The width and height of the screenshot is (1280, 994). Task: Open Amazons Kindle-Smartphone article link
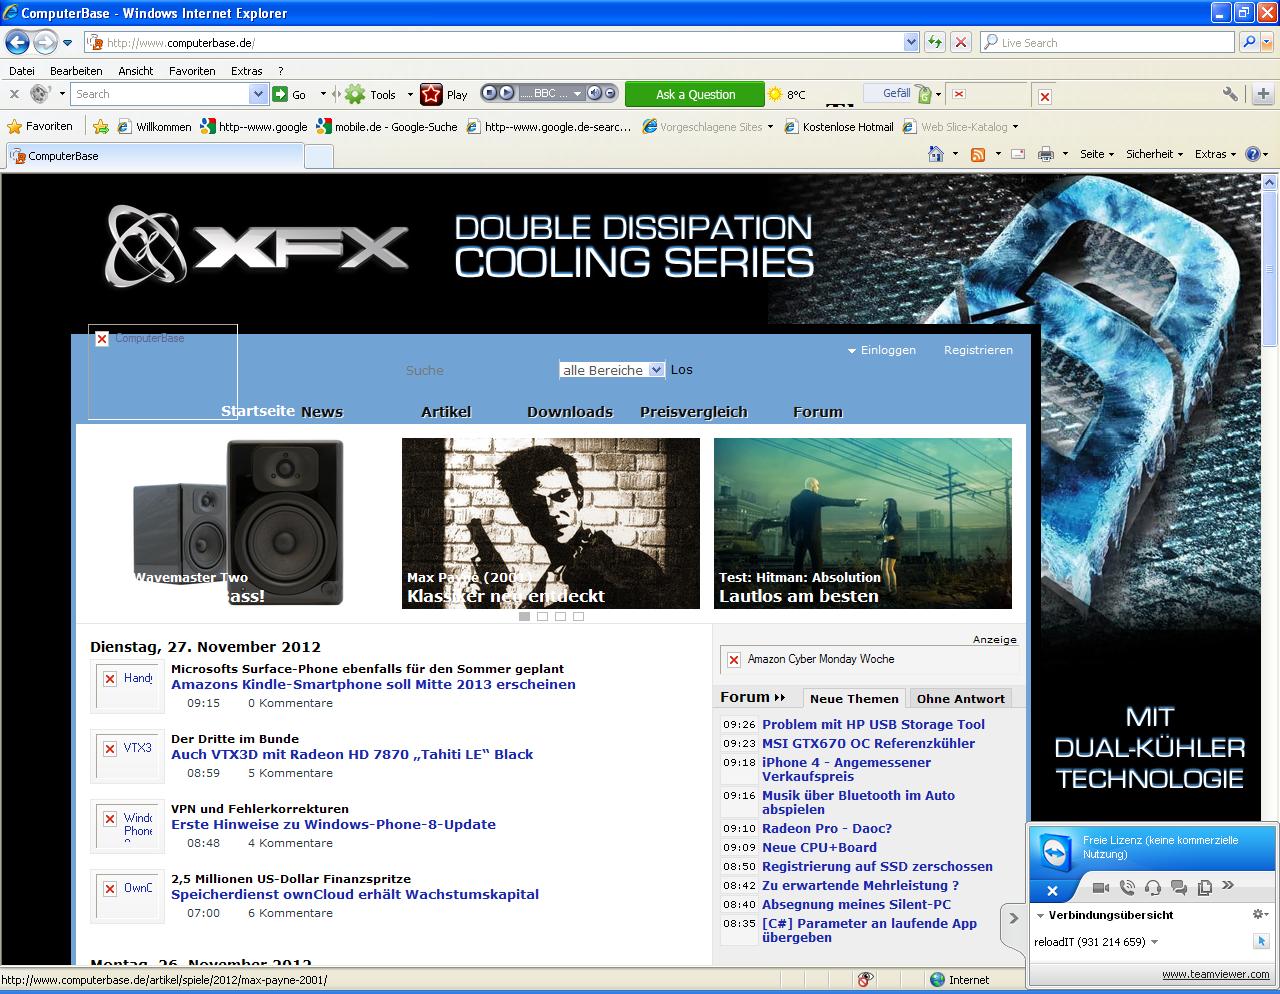tap(373, 685)
